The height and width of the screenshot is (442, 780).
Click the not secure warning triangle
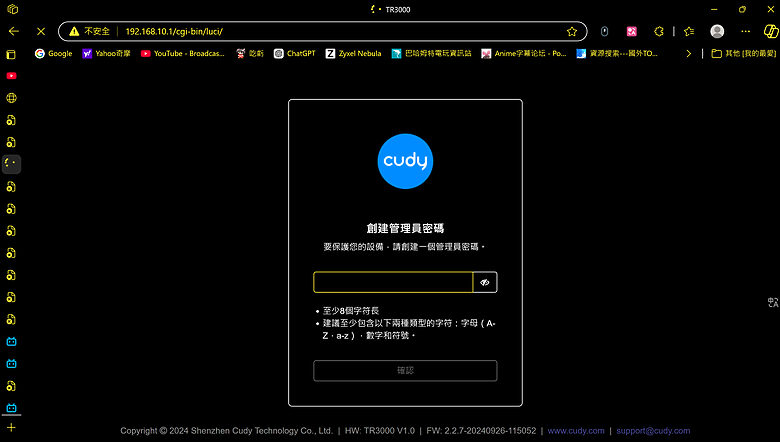(x=74, y=31)
